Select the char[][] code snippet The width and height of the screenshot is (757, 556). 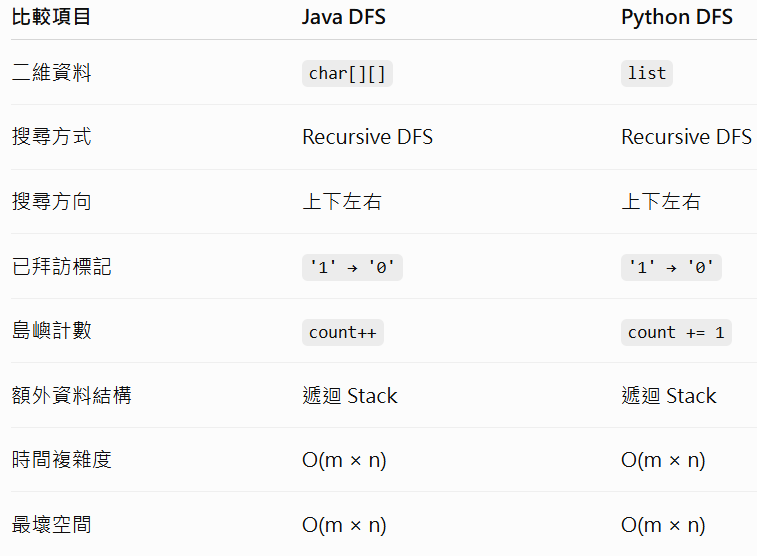click(347, 73)
